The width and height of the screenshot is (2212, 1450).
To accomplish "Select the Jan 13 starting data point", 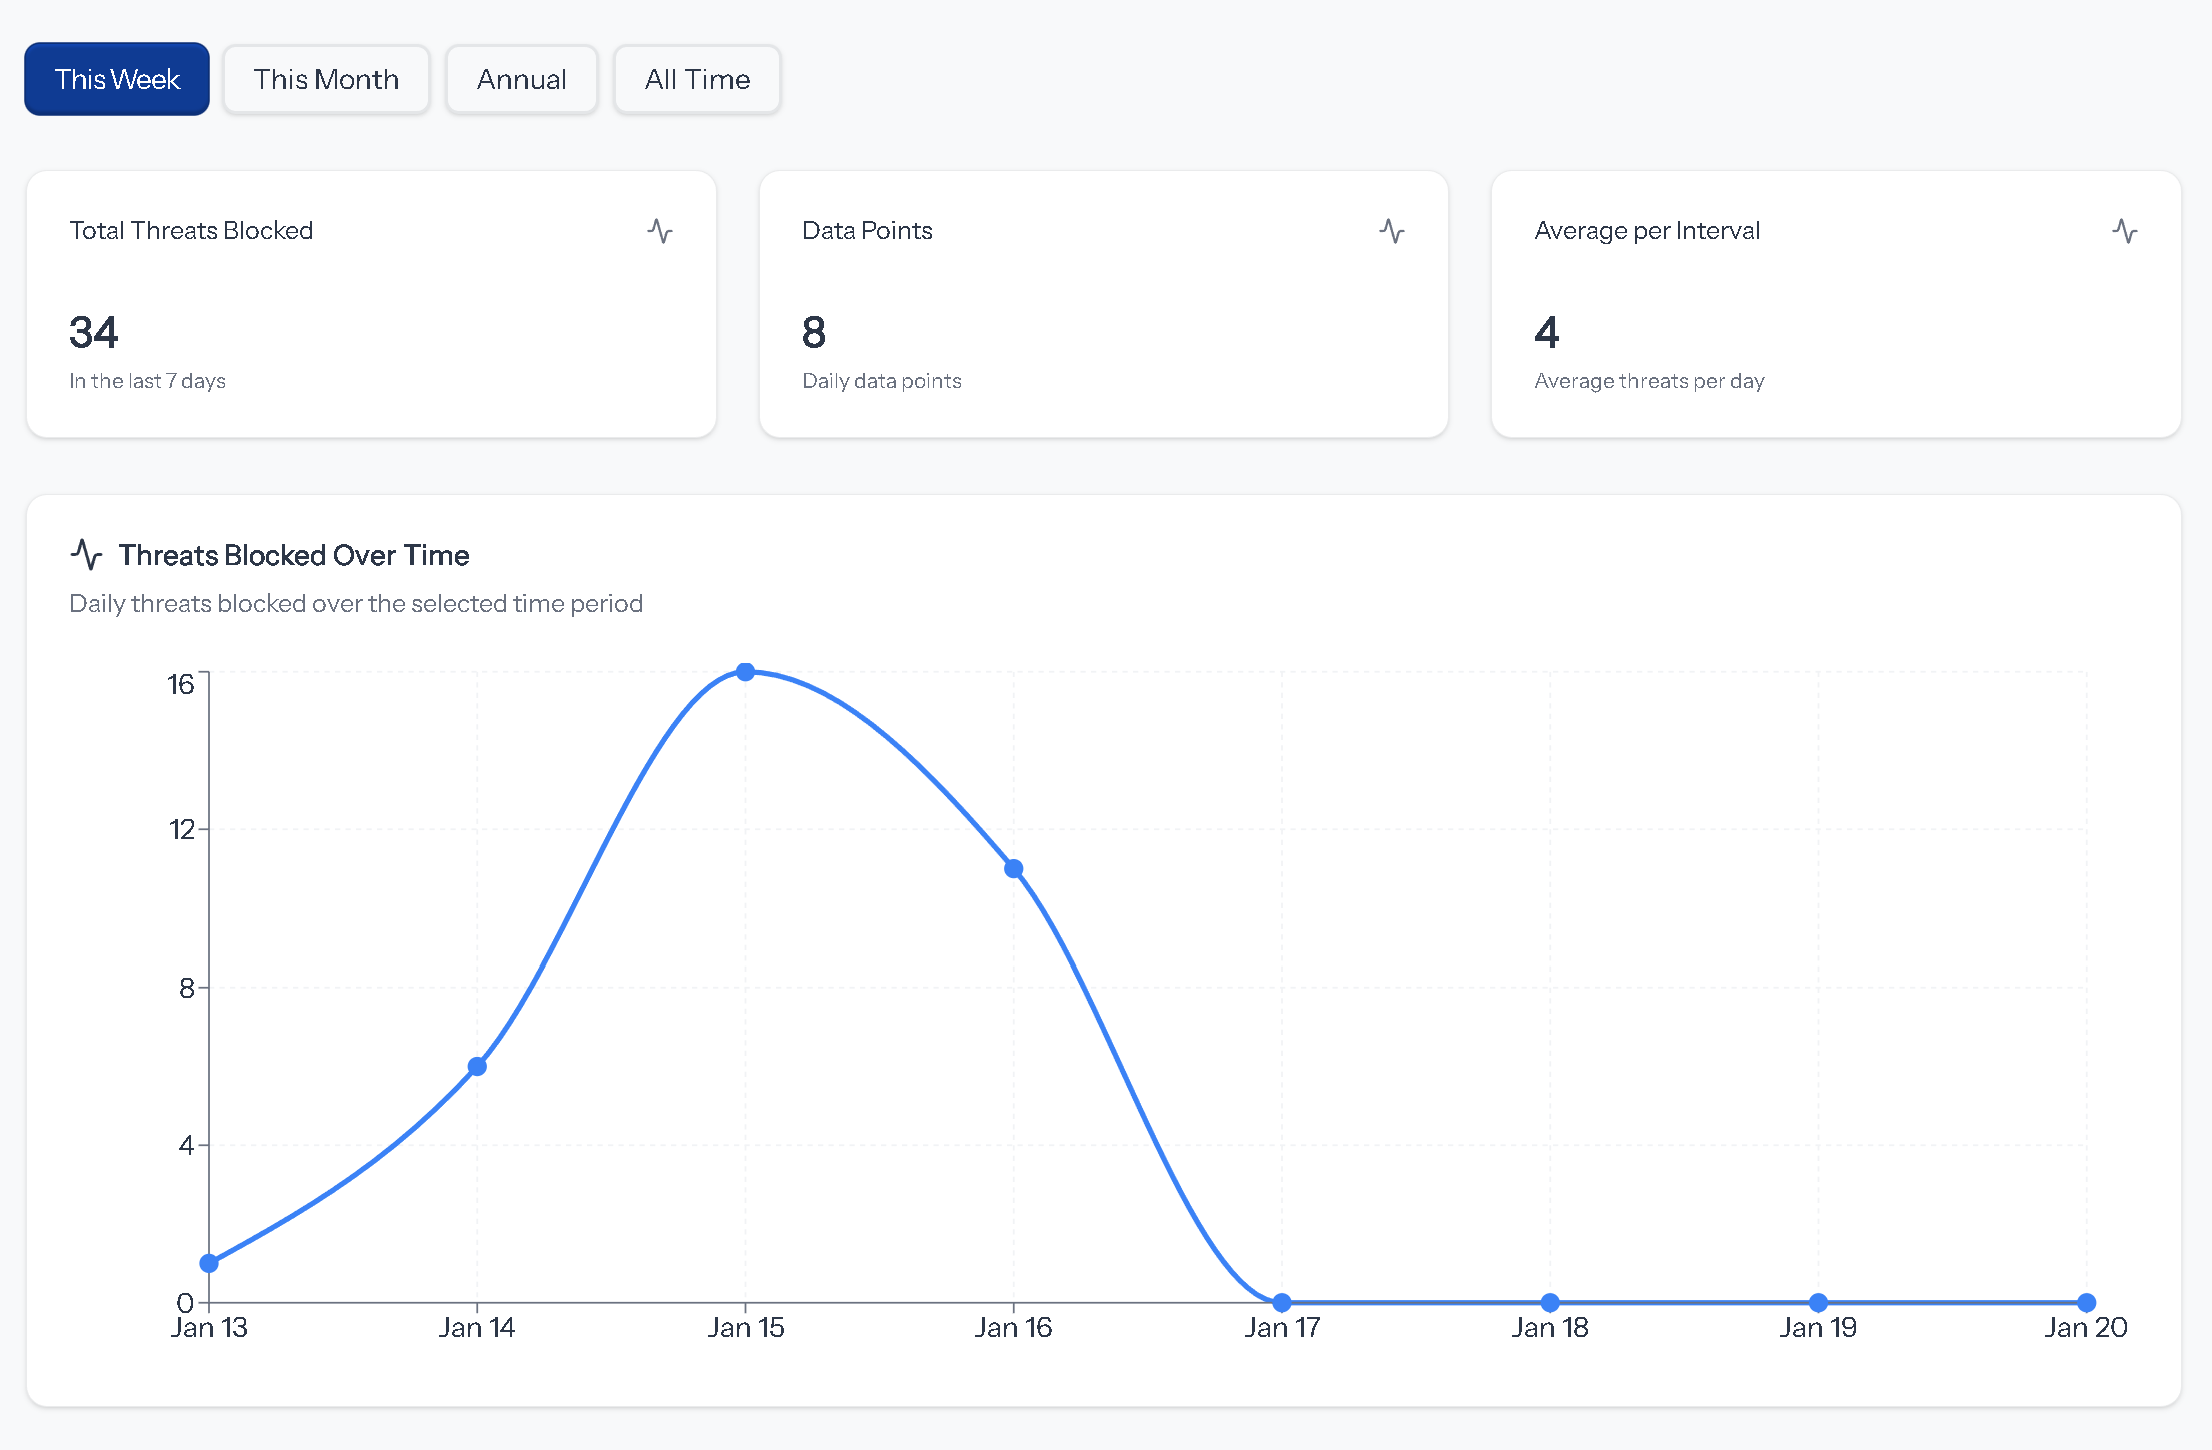I will pyautogui.click(x=209, y=1263).
